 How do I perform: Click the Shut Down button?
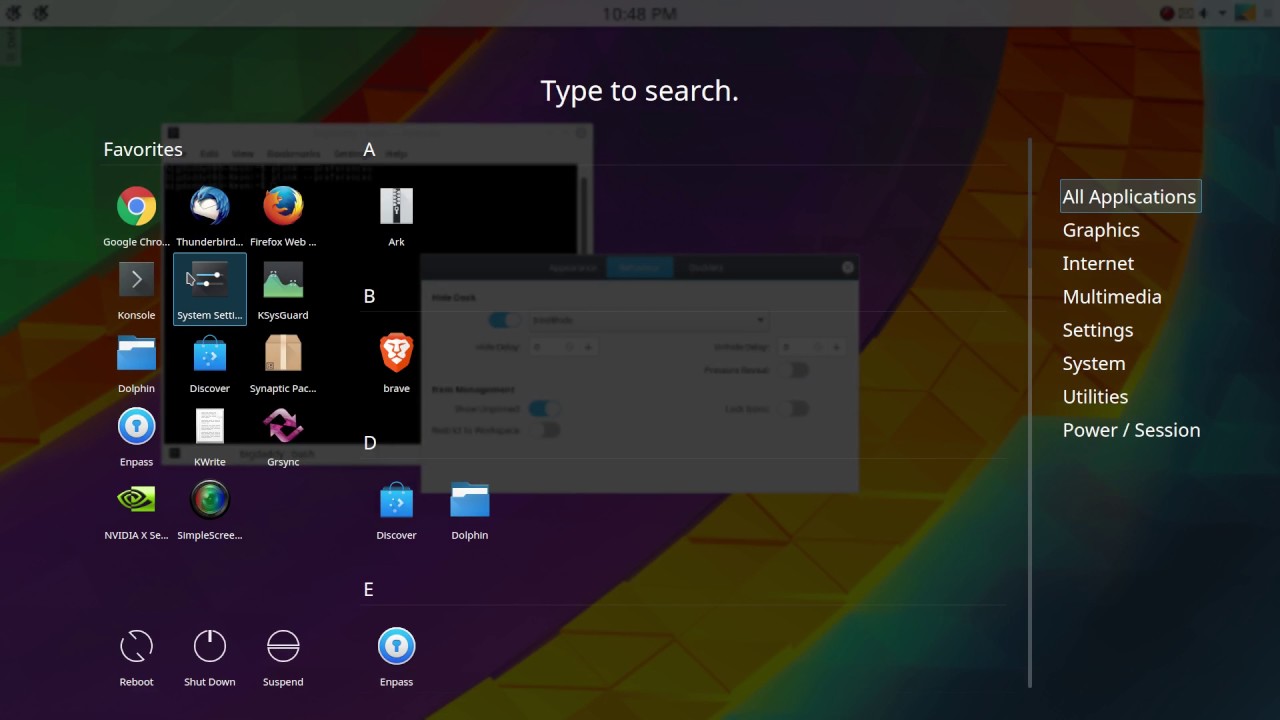[209, 655]
